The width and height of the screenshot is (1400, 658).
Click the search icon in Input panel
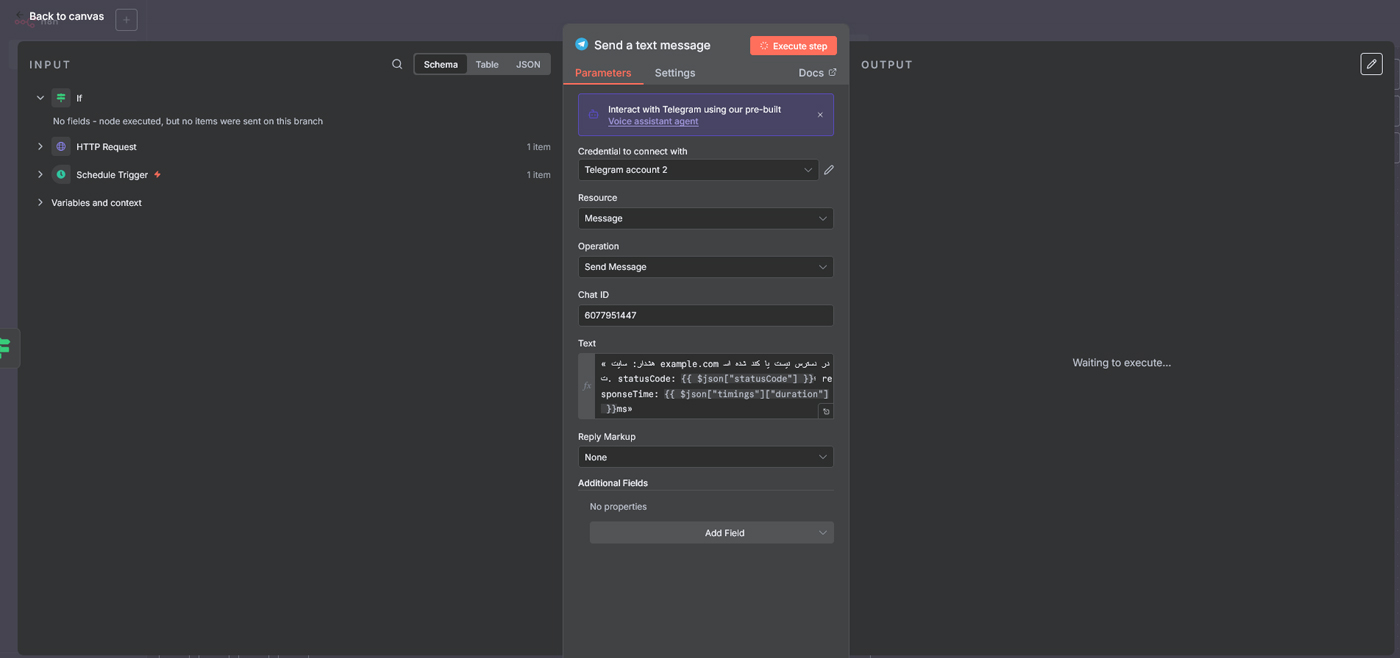397,64
